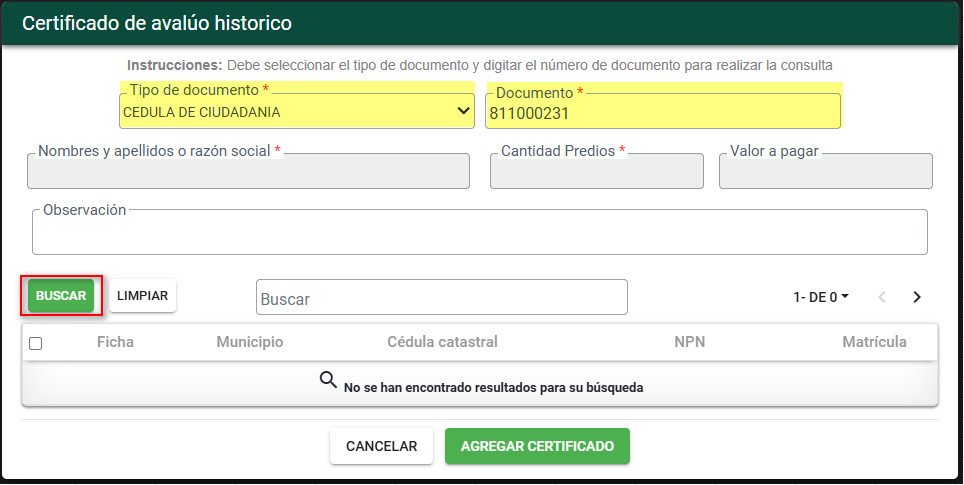This screenshot has width=964, height=485.
Task: Click the Cantidad Predios field
Action: point(596,170)
